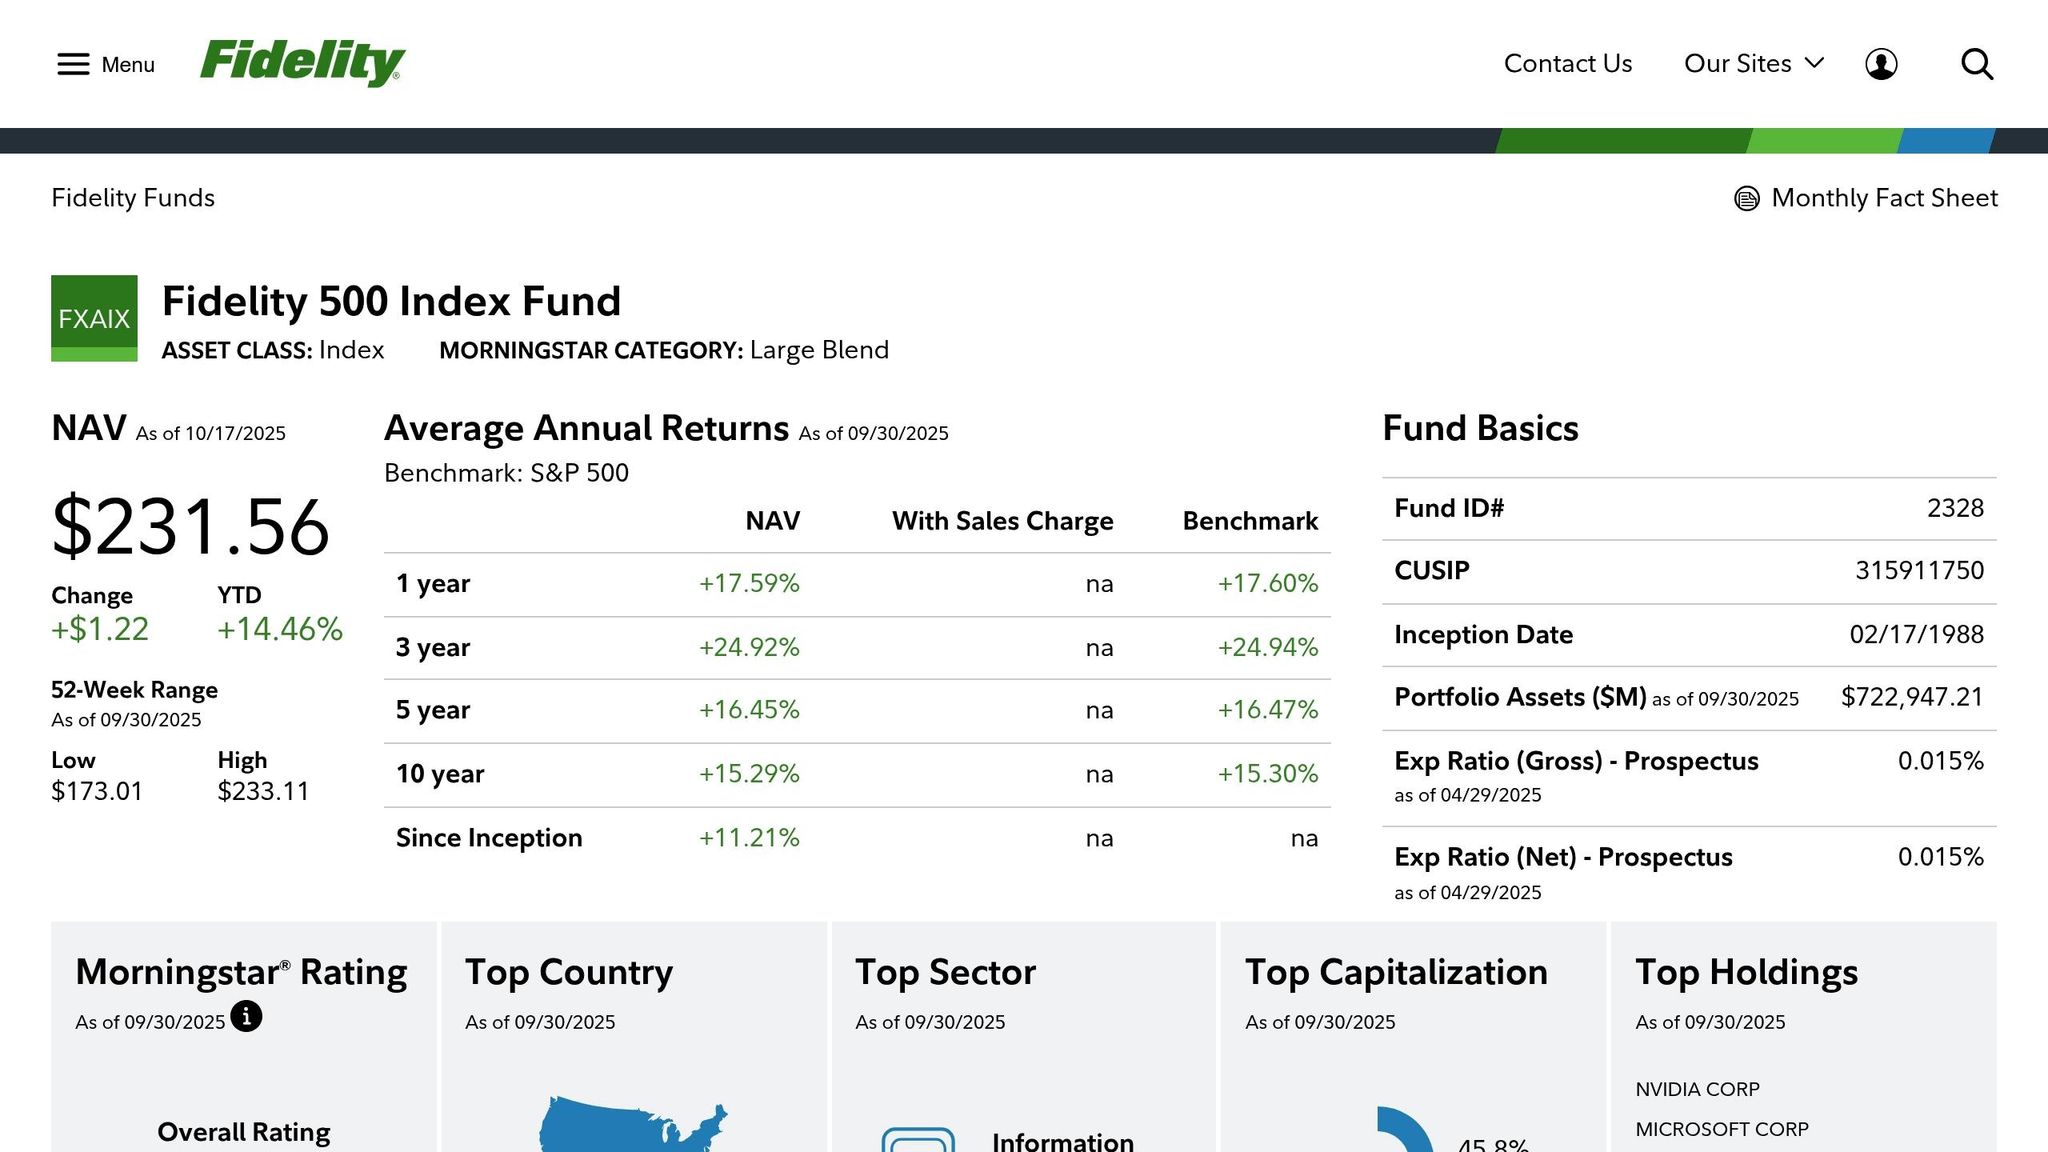Open the account profile icon
Screen dimensions: 2048x1152
(x=1882, y=63)
